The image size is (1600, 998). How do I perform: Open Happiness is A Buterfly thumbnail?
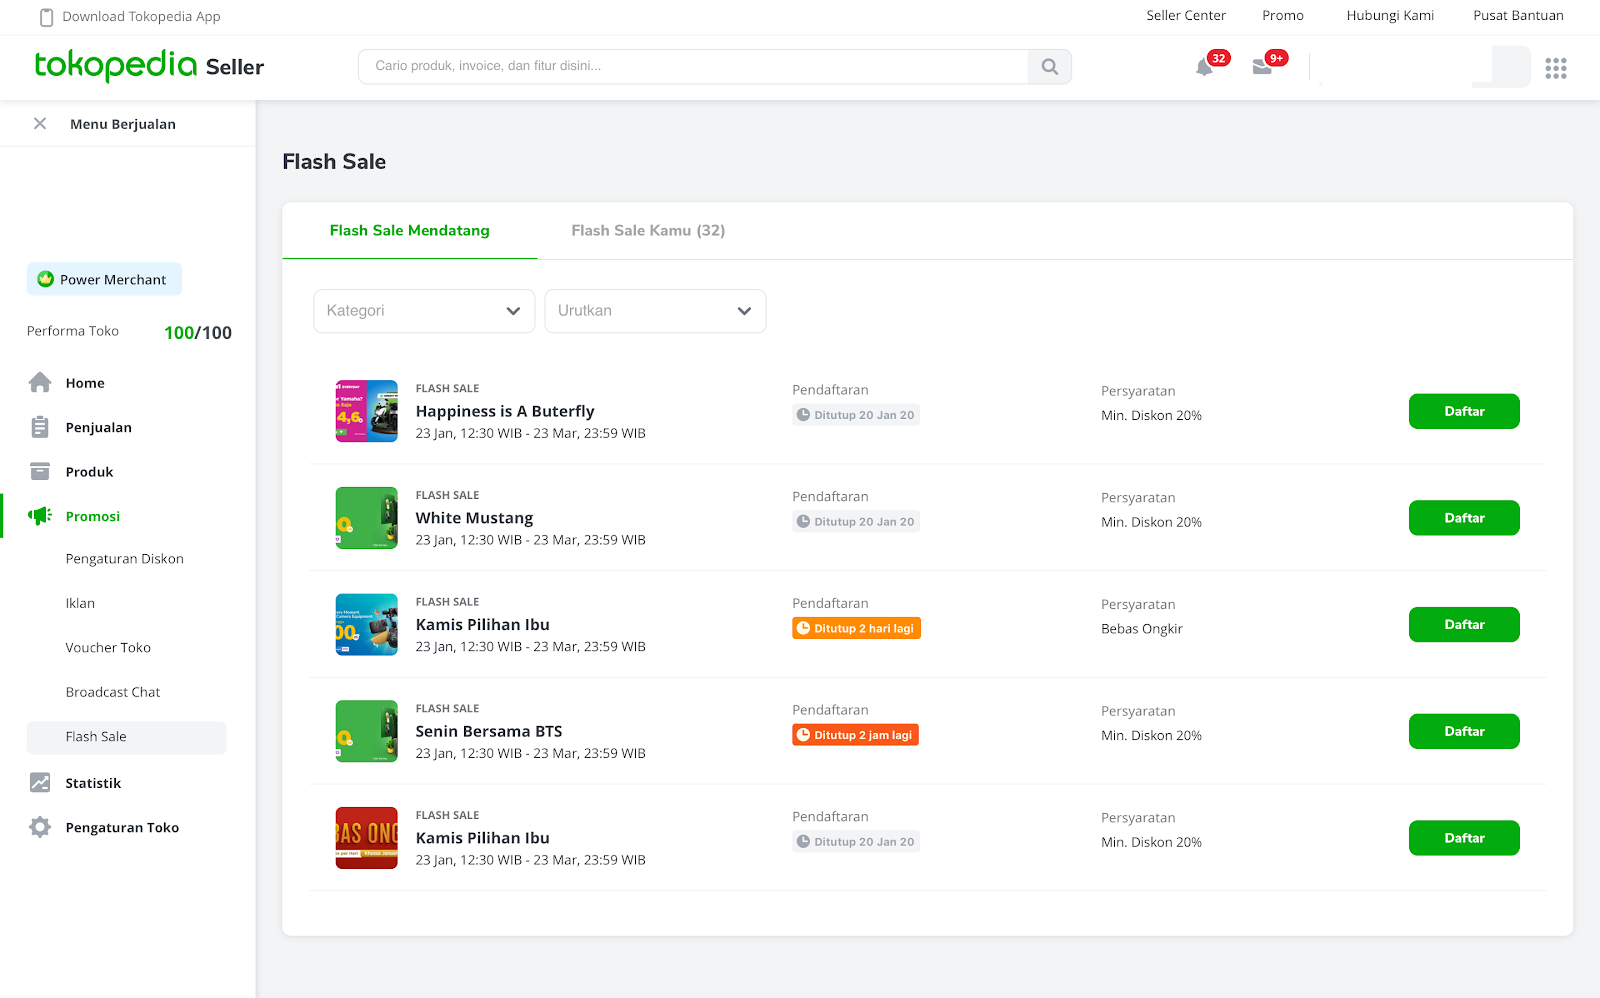[x=366, y=411]
